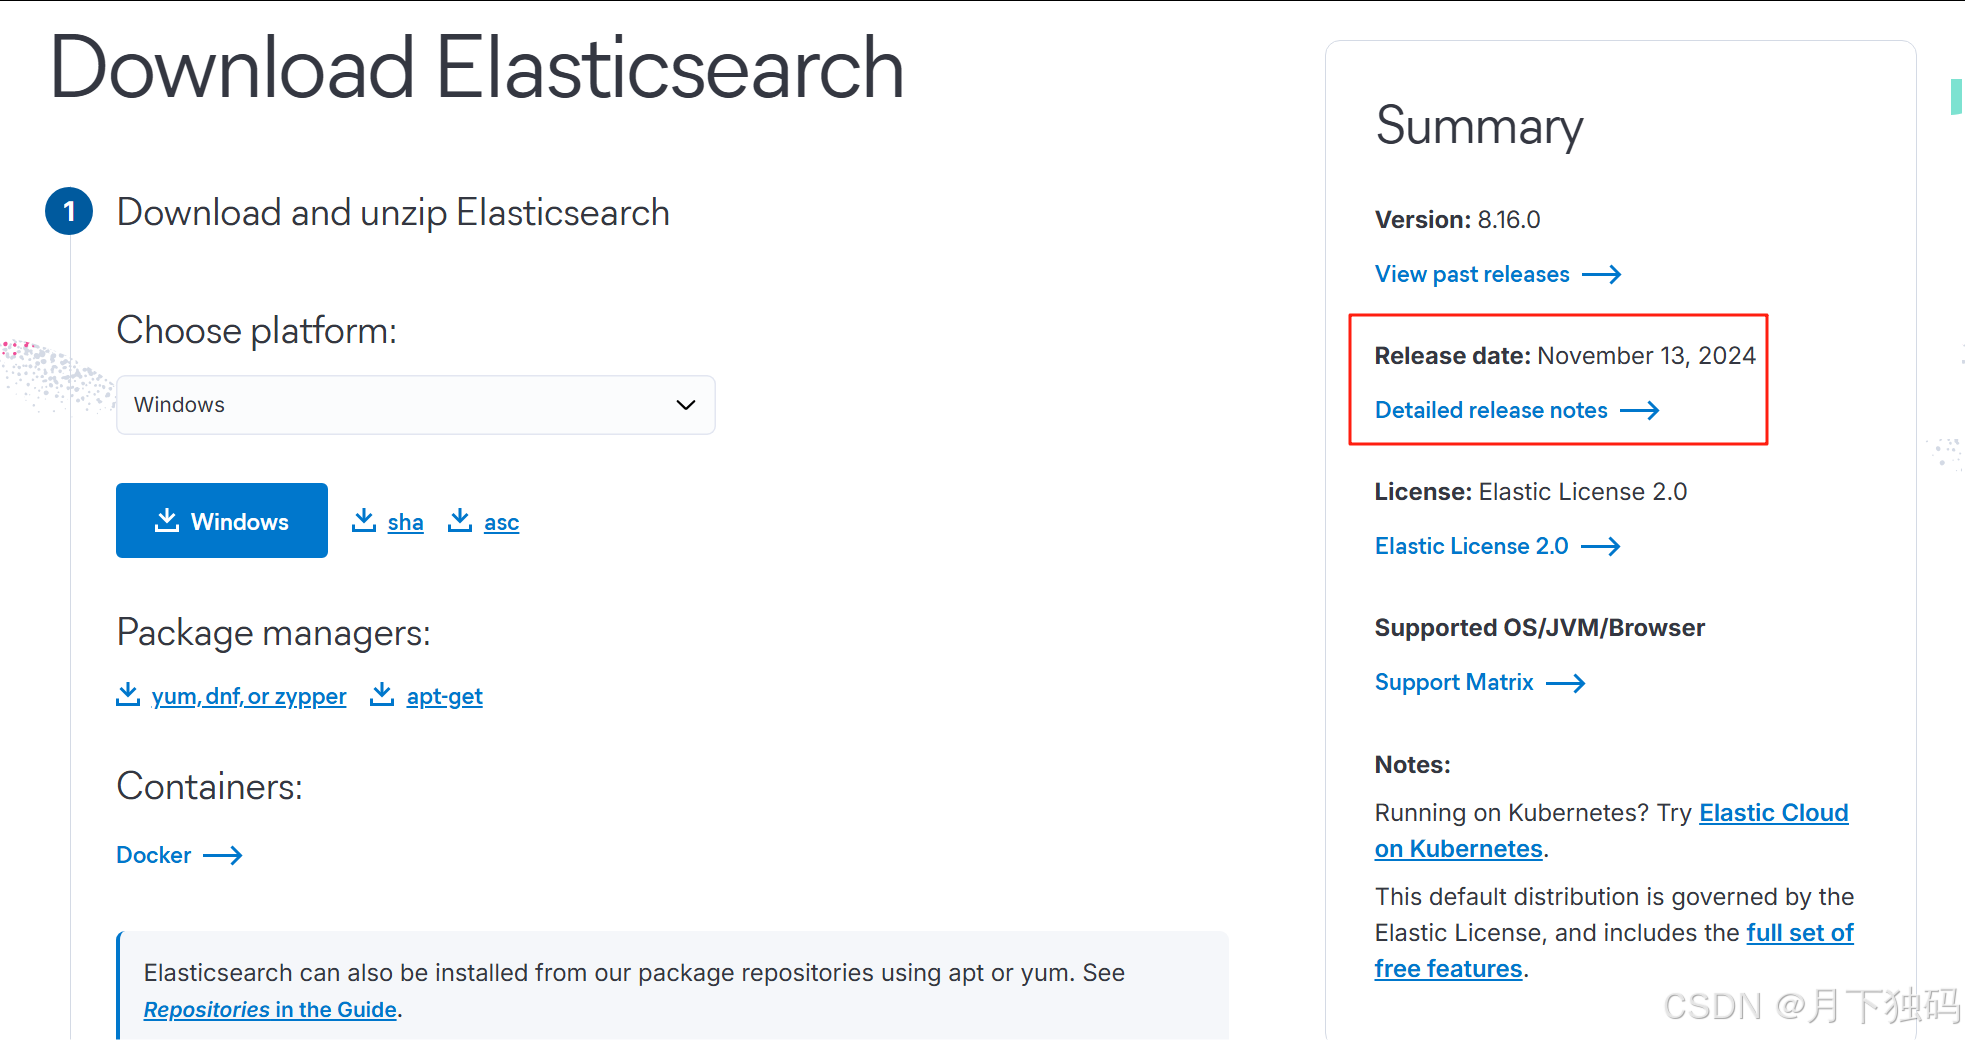
Task: Open the sha checksum link
Action: tap(405, 522)
